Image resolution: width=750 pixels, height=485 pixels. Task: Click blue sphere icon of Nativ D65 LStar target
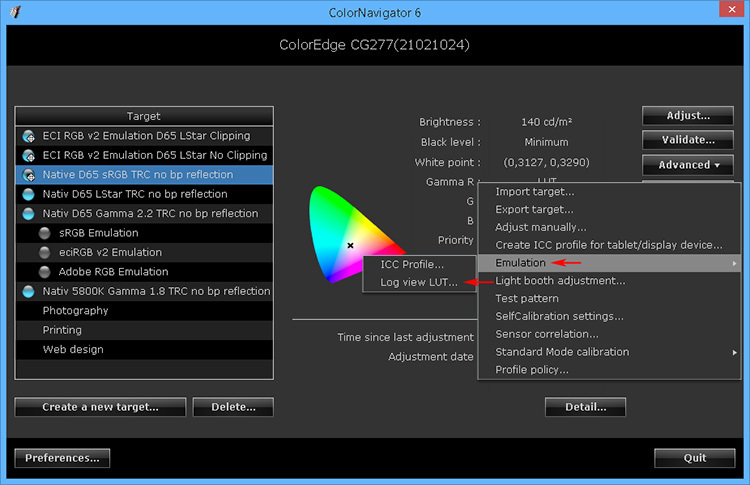[29, 194]
